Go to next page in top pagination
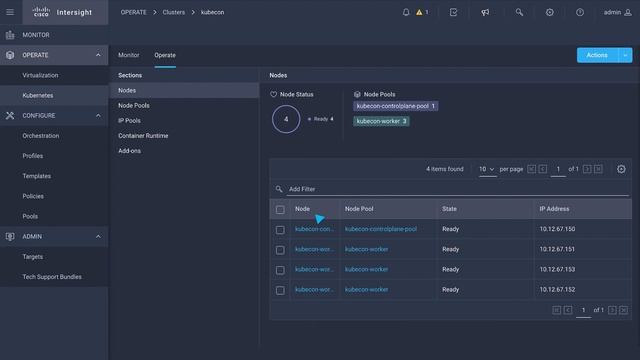Screen dimensions: 640x360 [587, 169]
